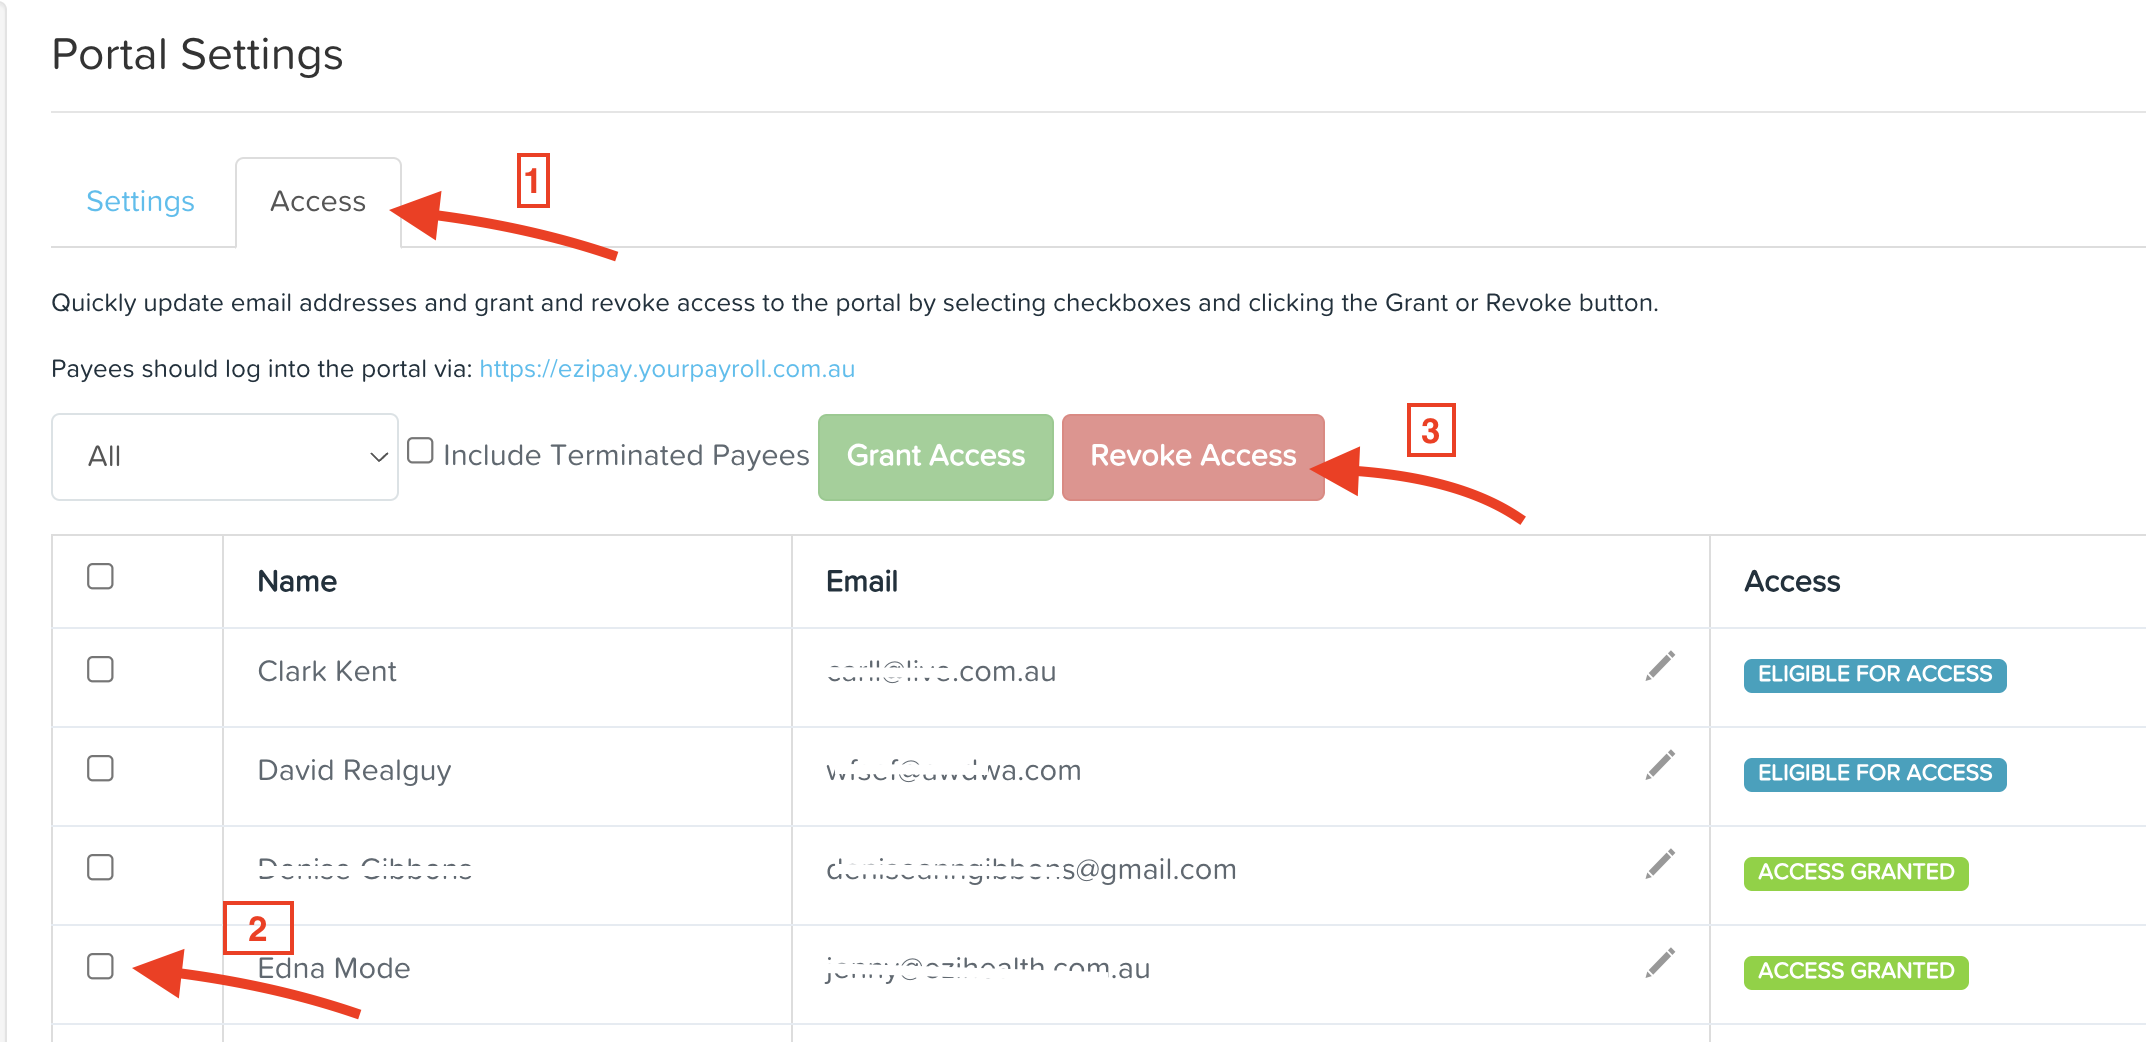Click pencil icon in David Realguy row
2146x1042 pixels.
1660,765
